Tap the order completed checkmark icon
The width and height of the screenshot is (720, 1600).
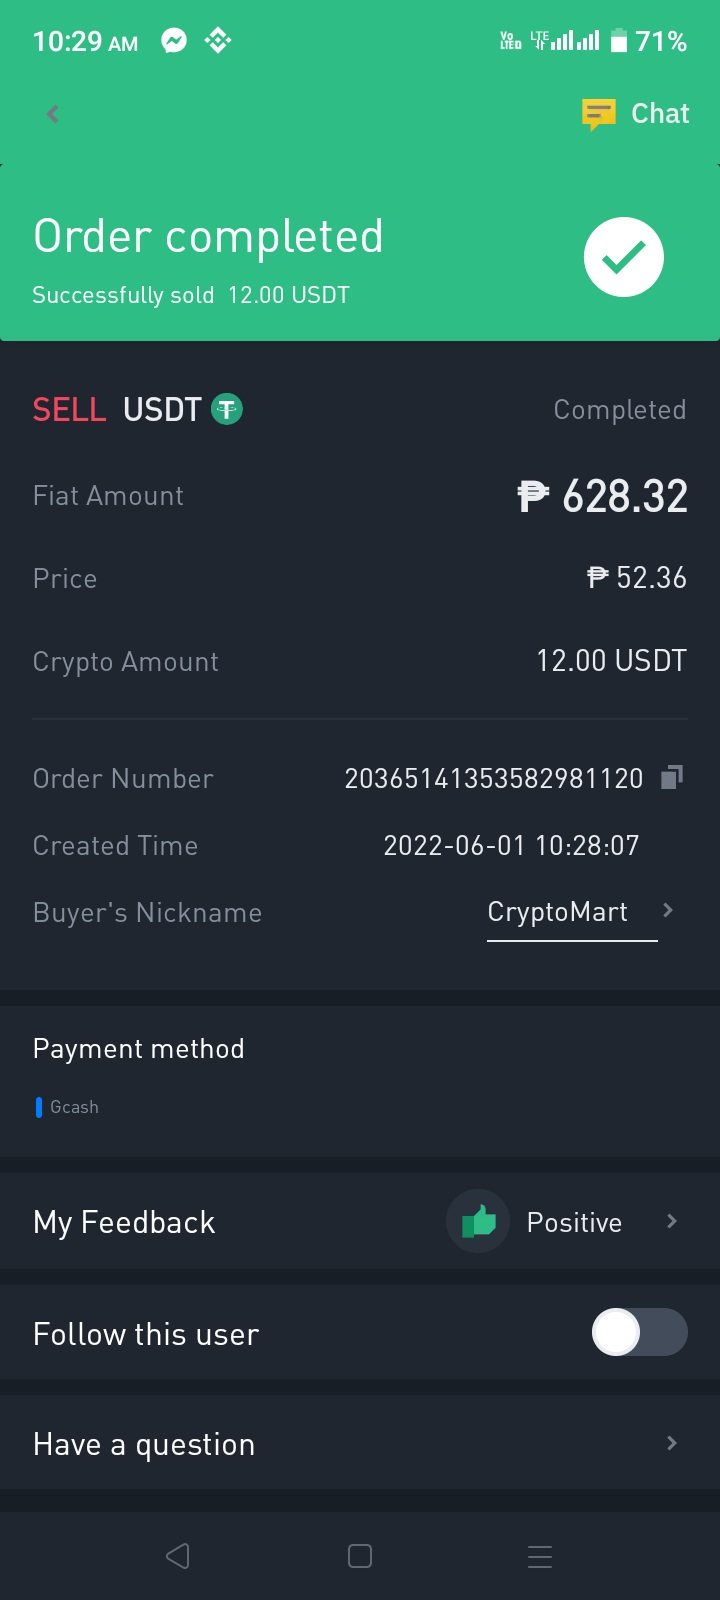(623, 257)
